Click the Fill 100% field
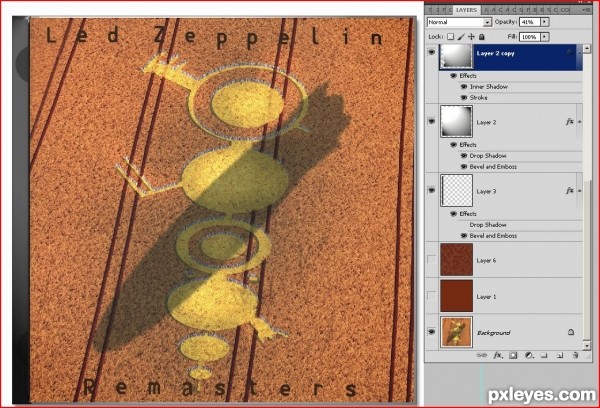 [530, 37]
